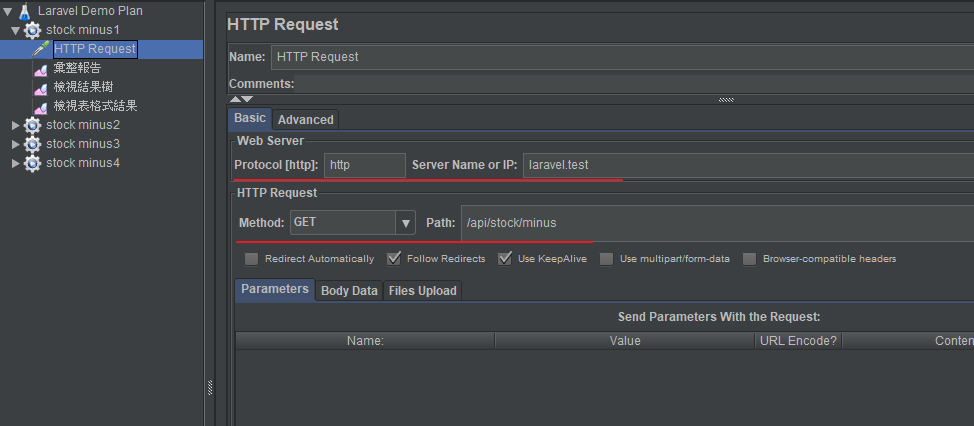Screen dimensions: 974x426
Task: Switch to the Advanced tab
Action: point(305,119)
